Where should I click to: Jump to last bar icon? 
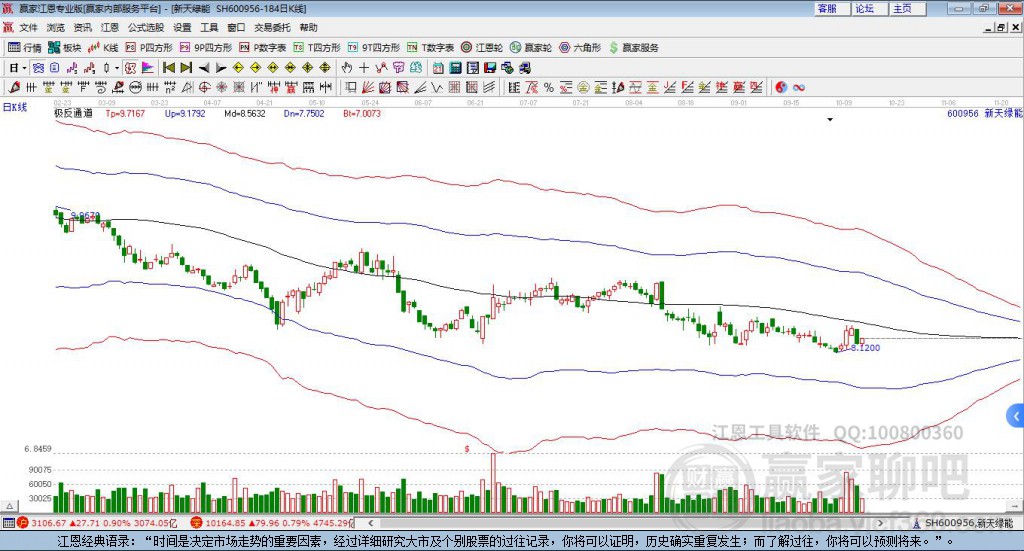186,68
